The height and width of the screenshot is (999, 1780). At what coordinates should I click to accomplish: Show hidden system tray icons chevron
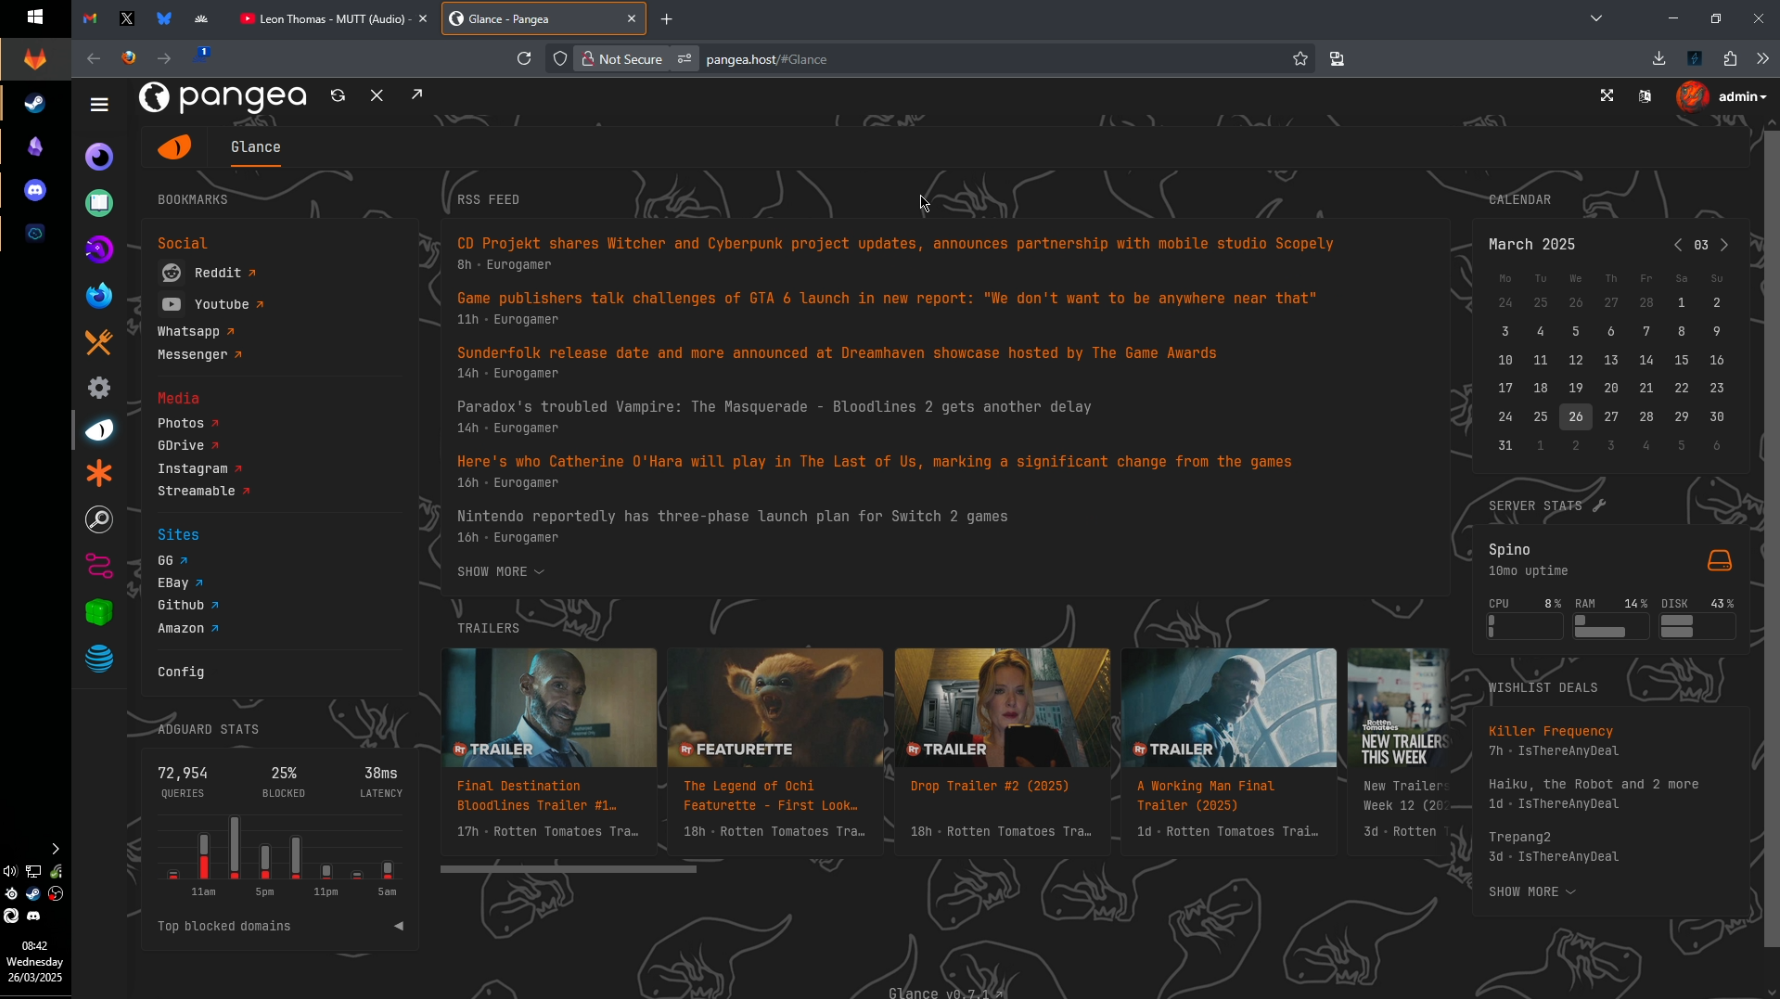(x=55, y=849)
